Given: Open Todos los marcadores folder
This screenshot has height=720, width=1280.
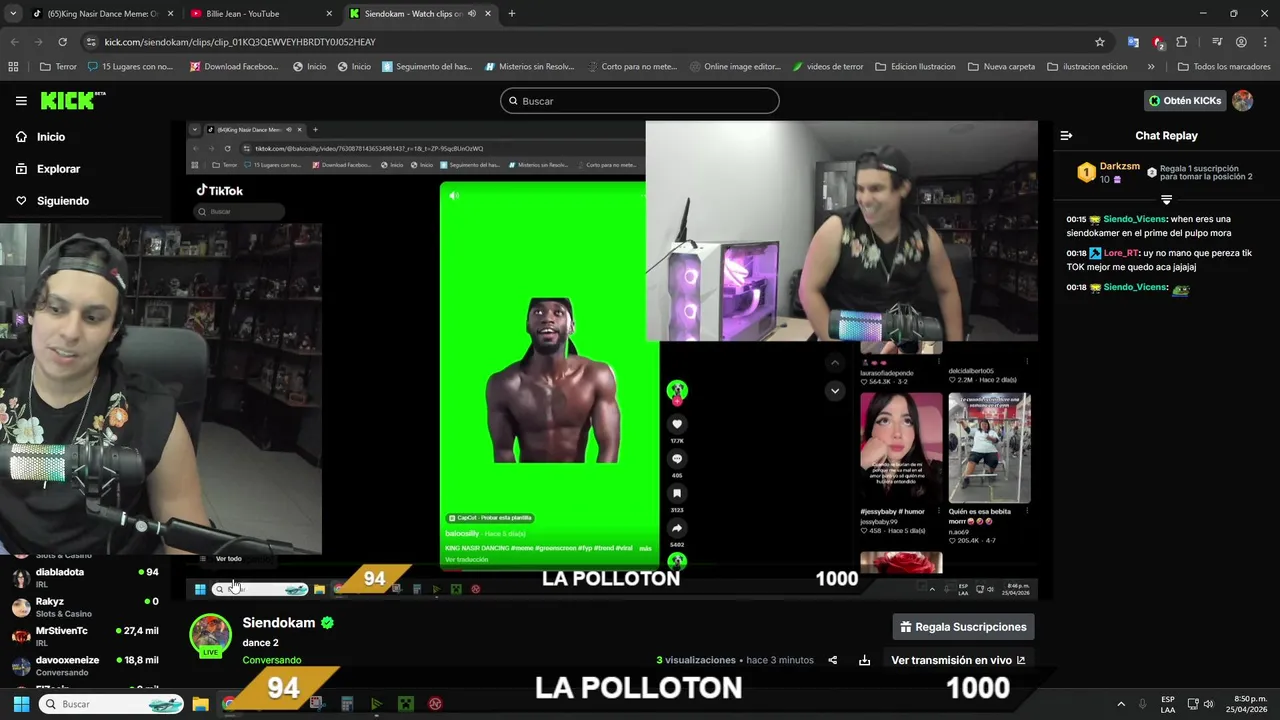Looking at the screenshot, I should (x=1224, y=67).
